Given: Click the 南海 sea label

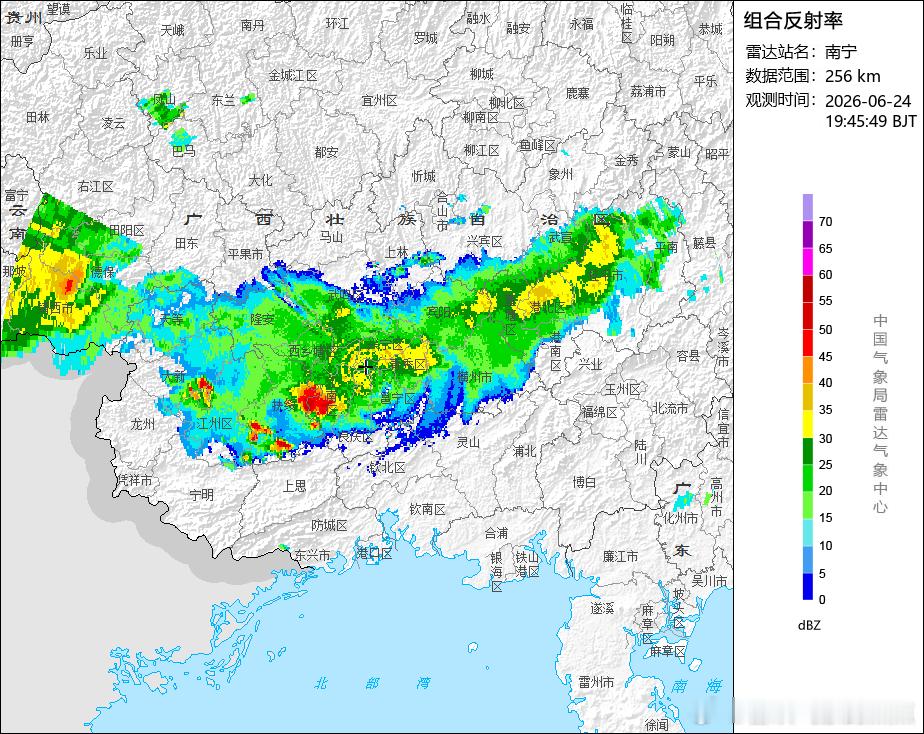Looking at the screenshot, I should 697,686.
